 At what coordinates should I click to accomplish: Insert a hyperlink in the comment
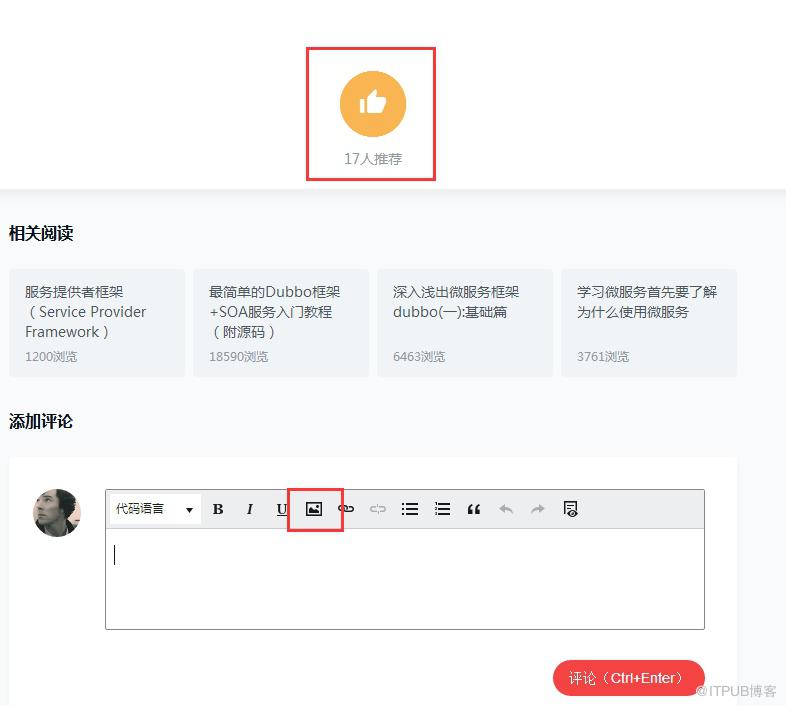[x=346, y=509]
